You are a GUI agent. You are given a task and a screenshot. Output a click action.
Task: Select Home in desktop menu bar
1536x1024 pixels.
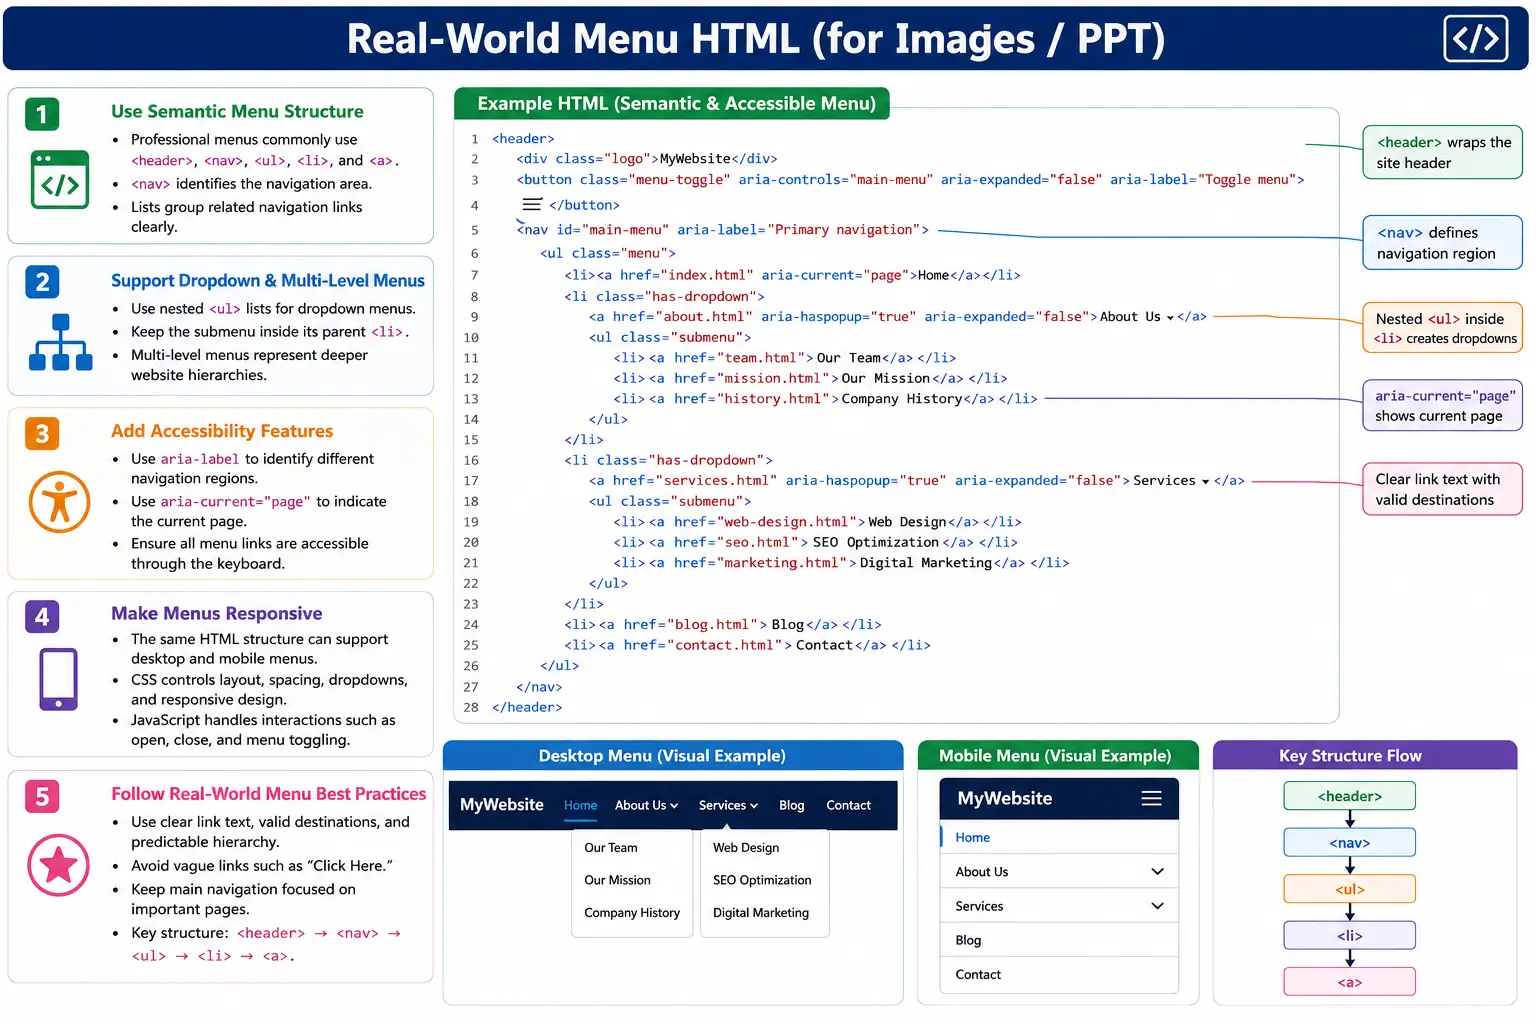pyautogui.click(x=580, y=805)
